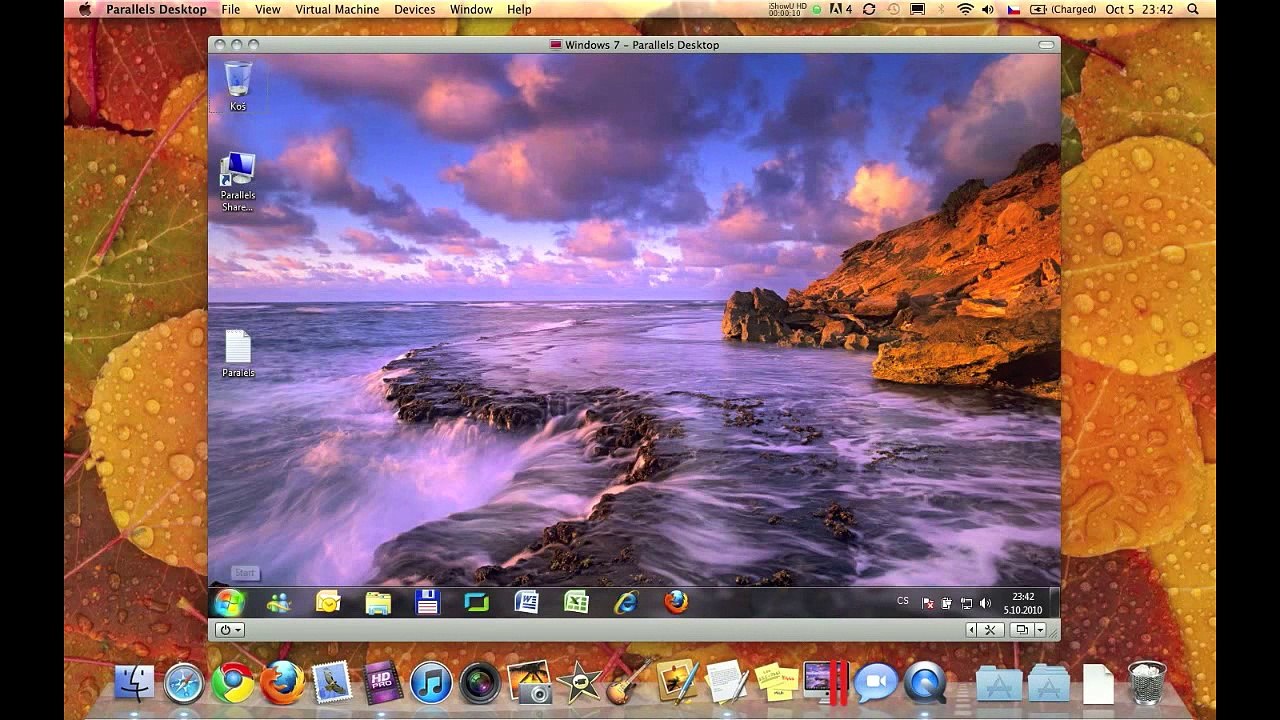Click the Windows taskbar clock 23:42
This screenshot has width=1280, height=720.
point(1023,602)
